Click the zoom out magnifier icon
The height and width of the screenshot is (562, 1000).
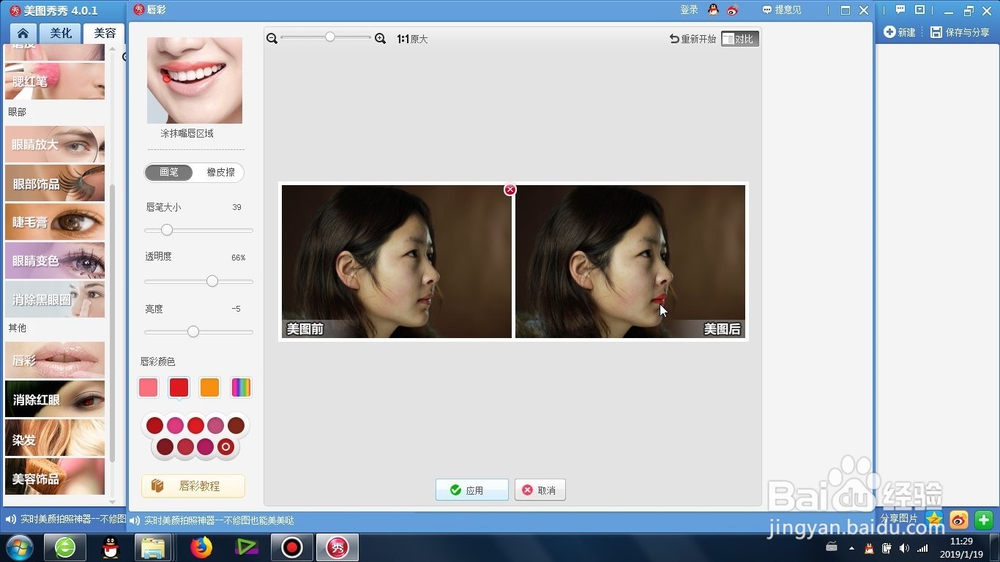(272, 38)
